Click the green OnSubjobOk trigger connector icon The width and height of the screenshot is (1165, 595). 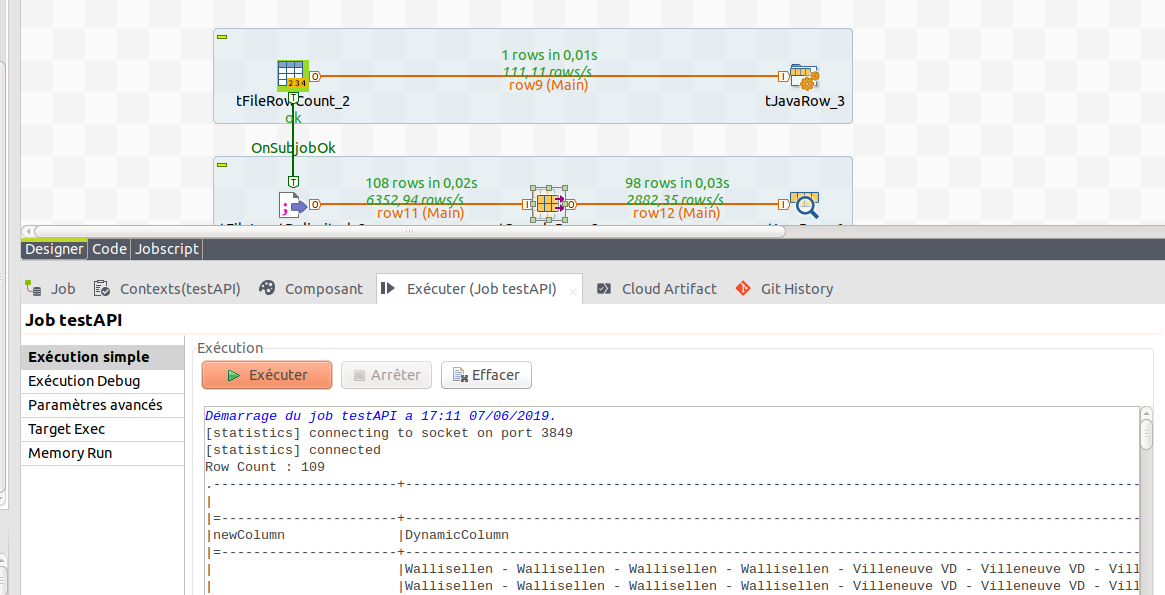click(x=293, y=181)
